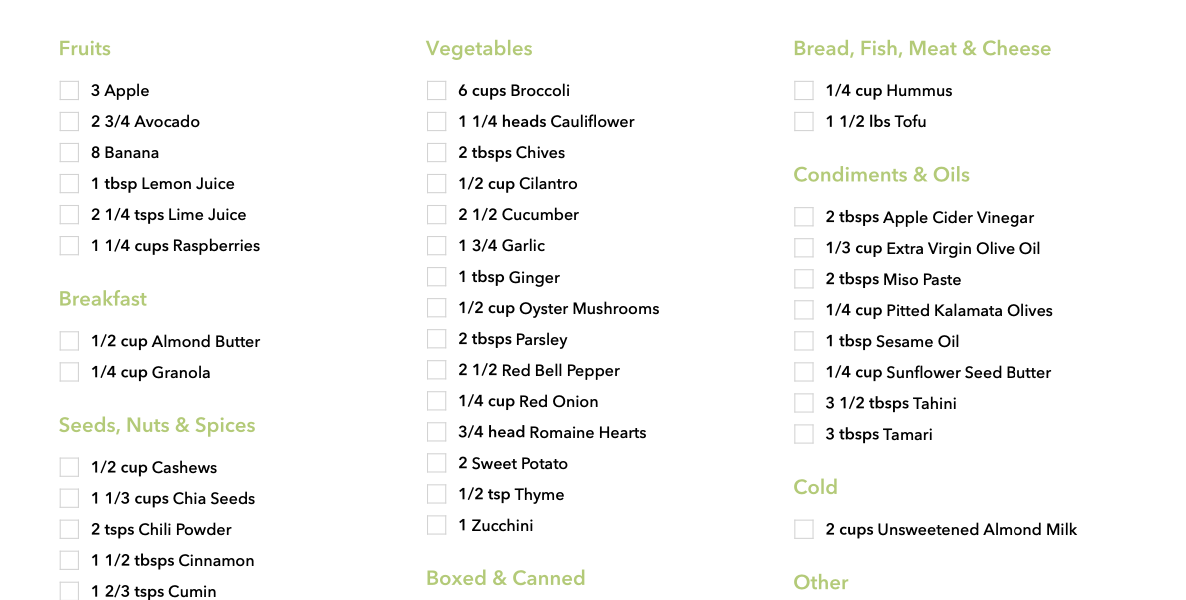This screenshot has height=600, width=1186.
Task: Tick the 1/4 cup Granola checkbox
Action: [x=70, y=372]
